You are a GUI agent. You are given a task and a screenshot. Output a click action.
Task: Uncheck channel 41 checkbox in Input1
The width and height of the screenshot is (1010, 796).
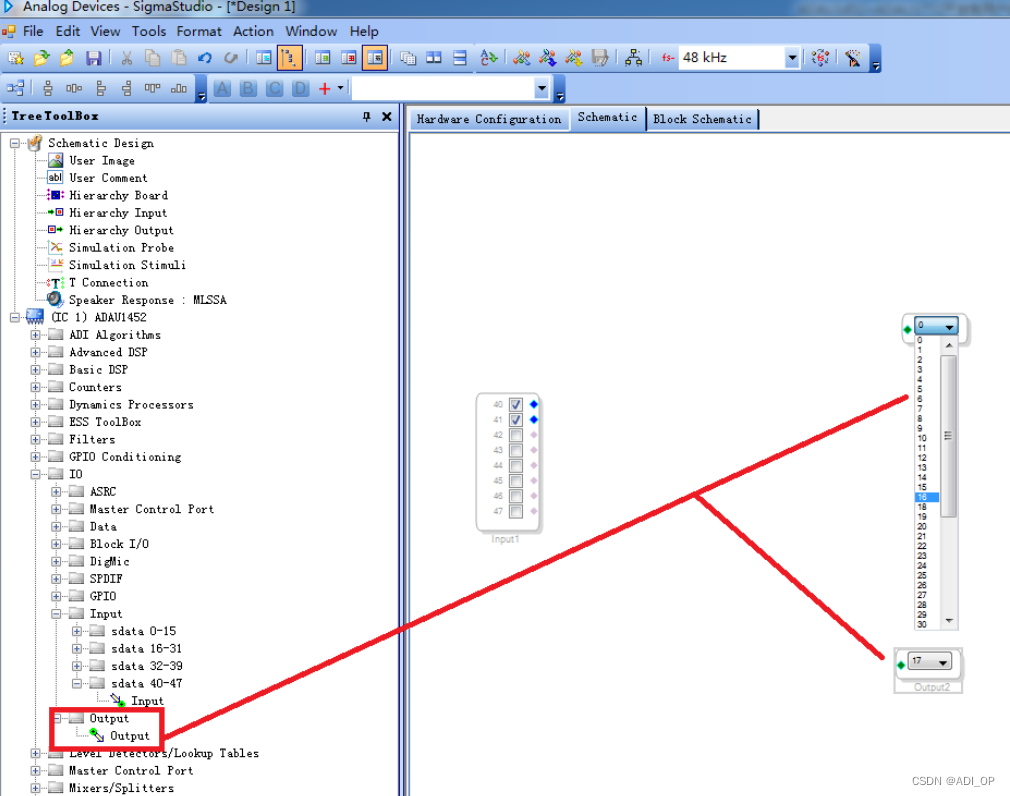point(515,420)
